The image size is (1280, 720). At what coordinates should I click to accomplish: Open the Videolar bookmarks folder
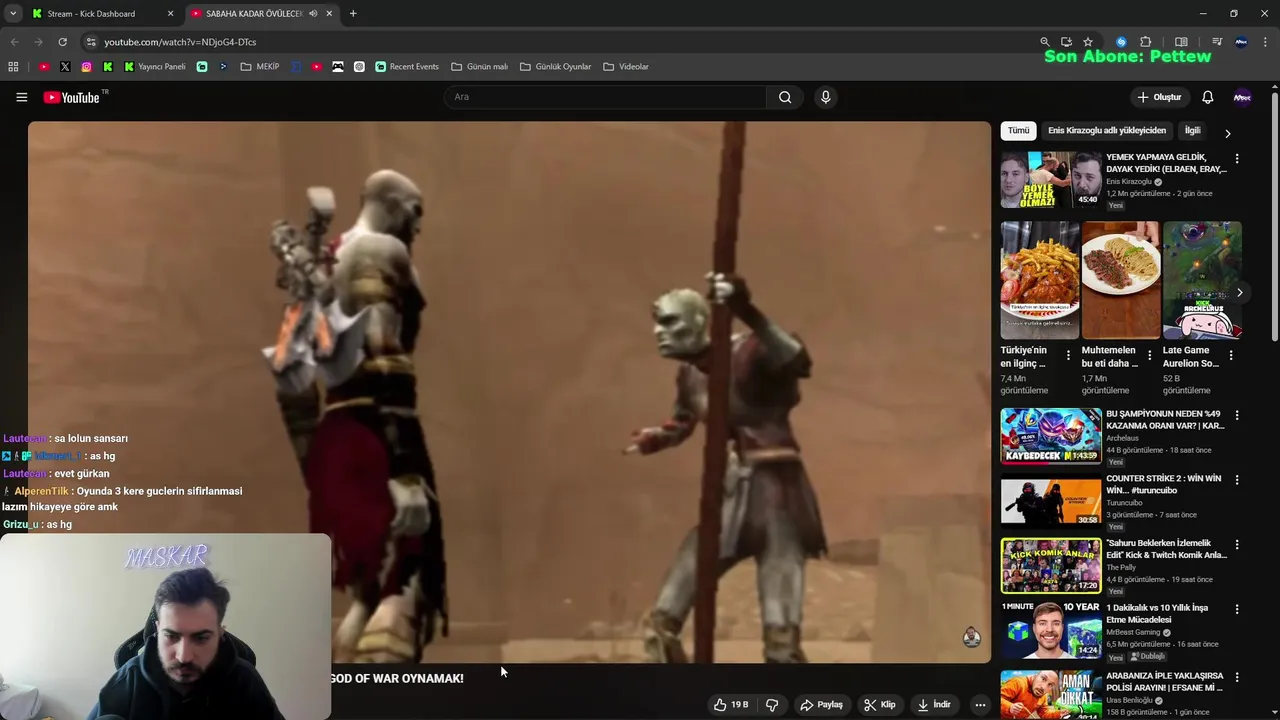point(626,67)
